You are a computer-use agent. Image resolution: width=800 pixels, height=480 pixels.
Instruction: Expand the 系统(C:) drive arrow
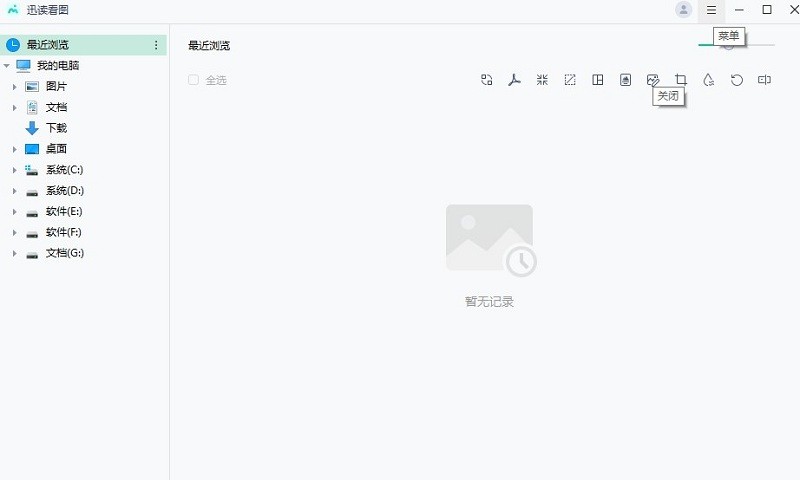click(x=15, y=170)
